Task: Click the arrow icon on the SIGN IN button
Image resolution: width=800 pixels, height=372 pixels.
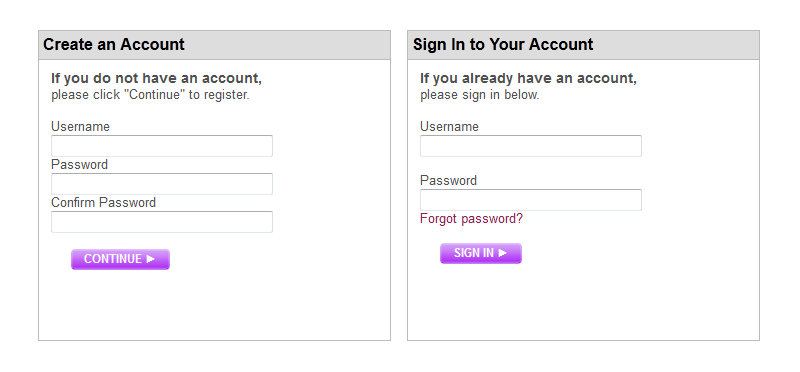Action: [x=503, y=253]
